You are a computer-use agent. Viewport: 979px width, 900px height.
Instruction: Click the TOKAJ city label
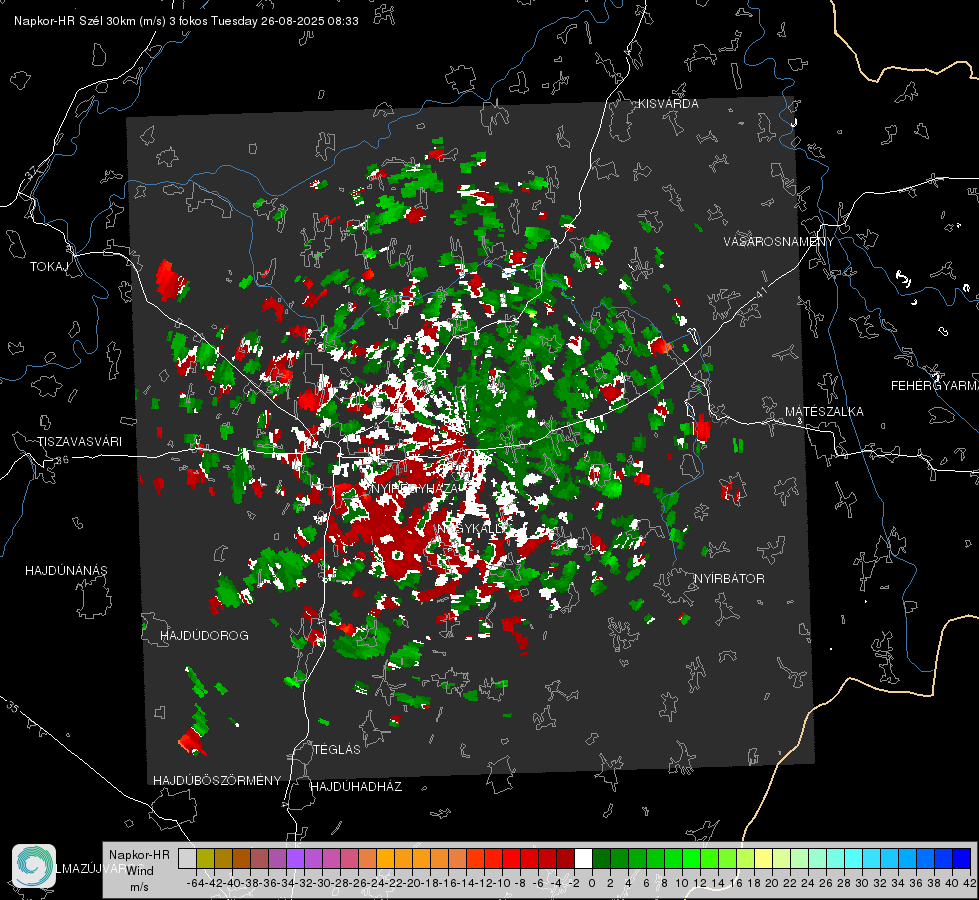click(48, 267)
